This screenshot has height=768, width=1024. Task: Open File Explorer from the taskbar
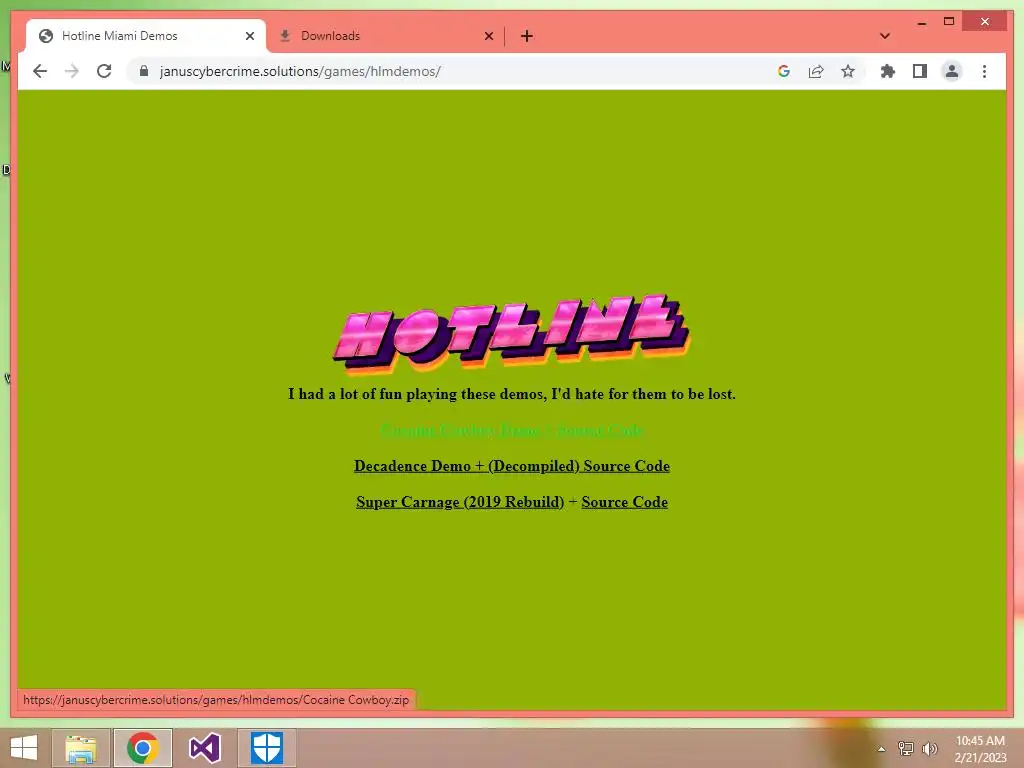coord(80,748)
